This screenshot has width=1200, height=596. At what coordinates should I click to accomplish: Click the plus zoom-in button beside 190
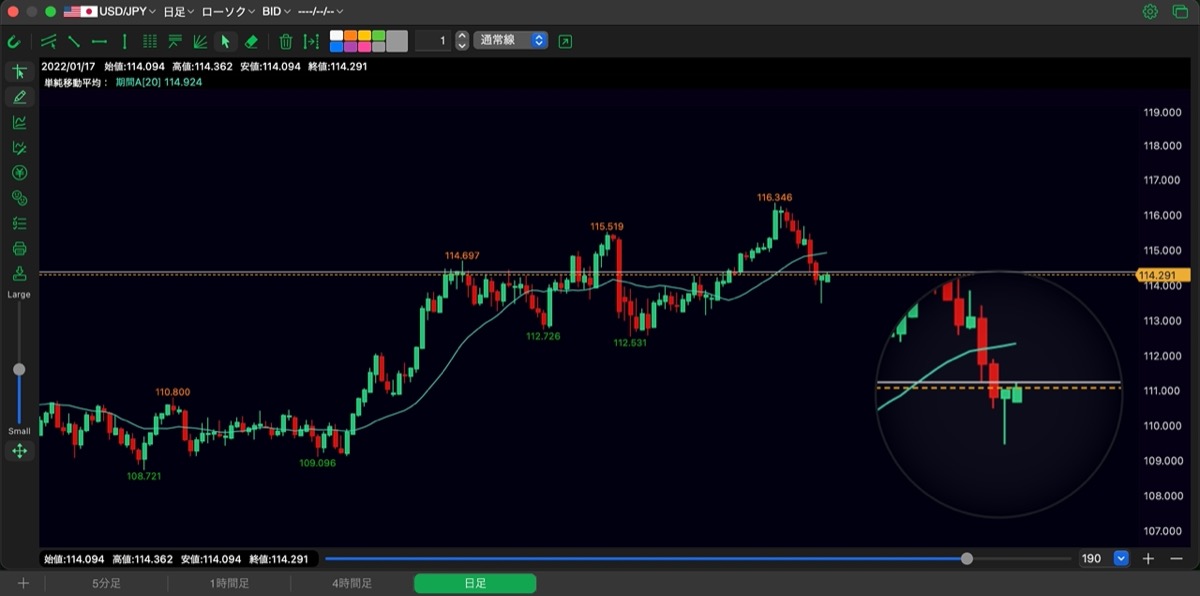click(1149, 559)
